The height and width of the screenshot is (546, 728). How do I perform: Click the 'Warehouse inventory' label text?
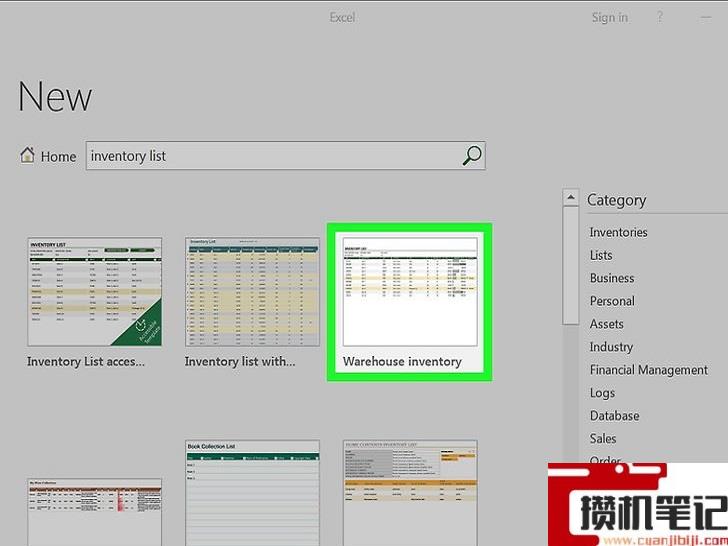tap(402, 362)
